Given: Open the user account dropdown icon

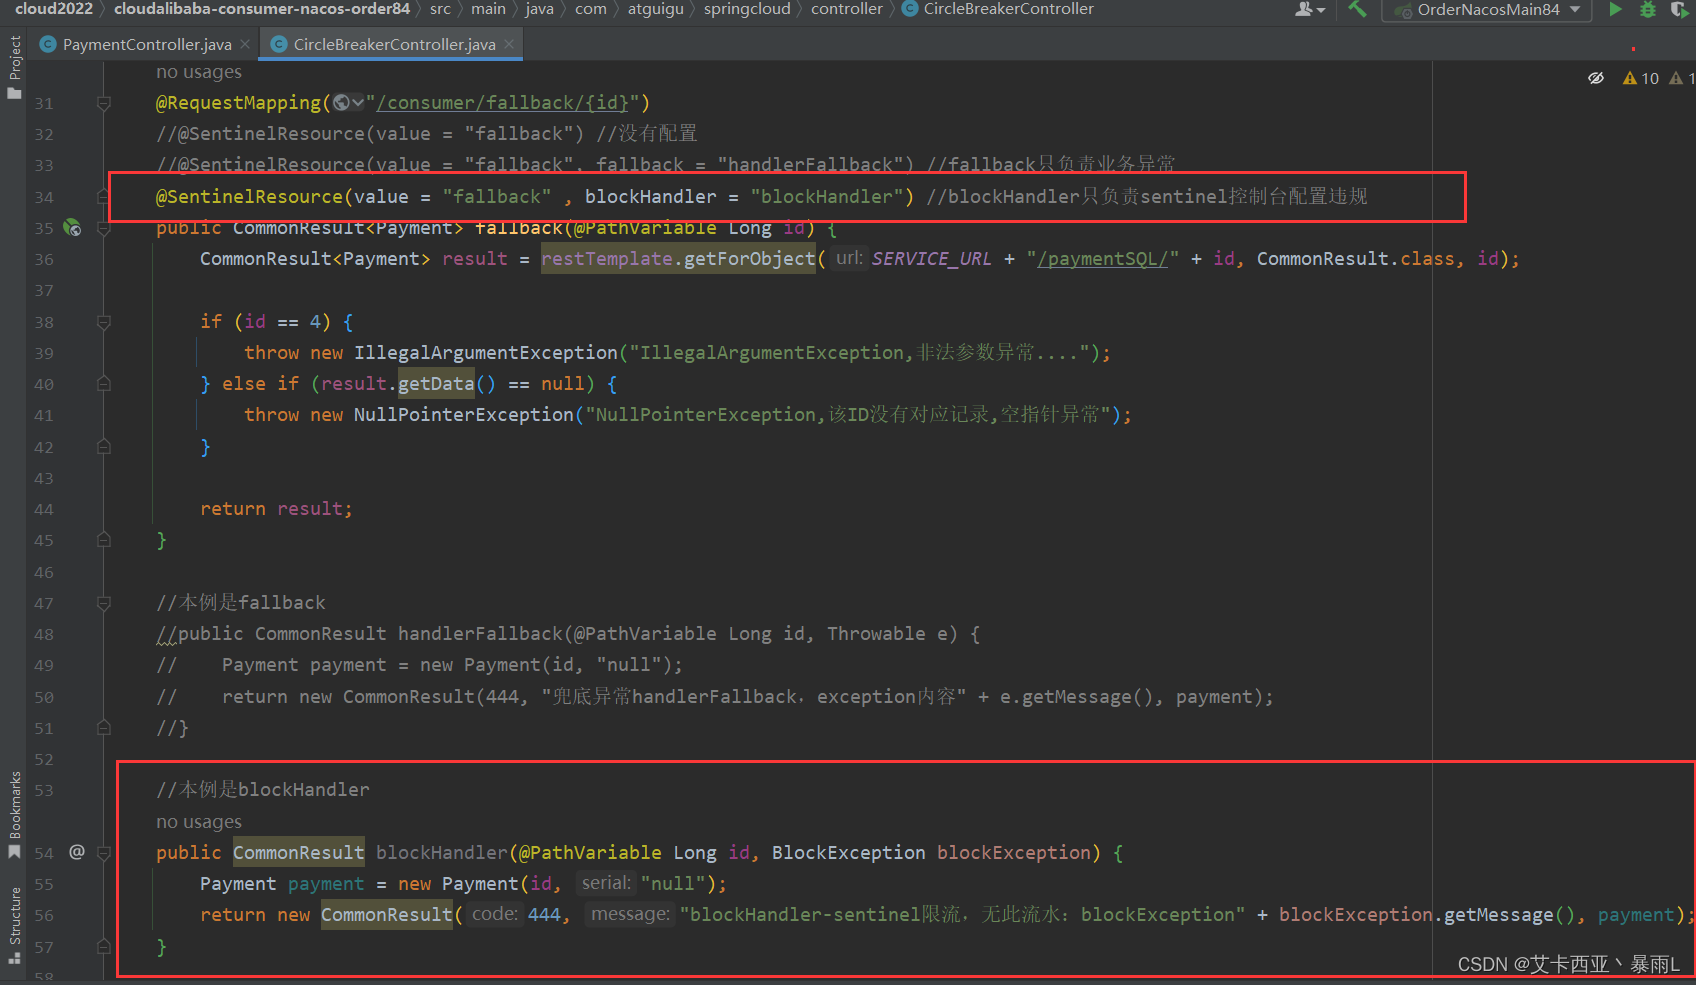Looking at the screenshot, I should 1310,9.
